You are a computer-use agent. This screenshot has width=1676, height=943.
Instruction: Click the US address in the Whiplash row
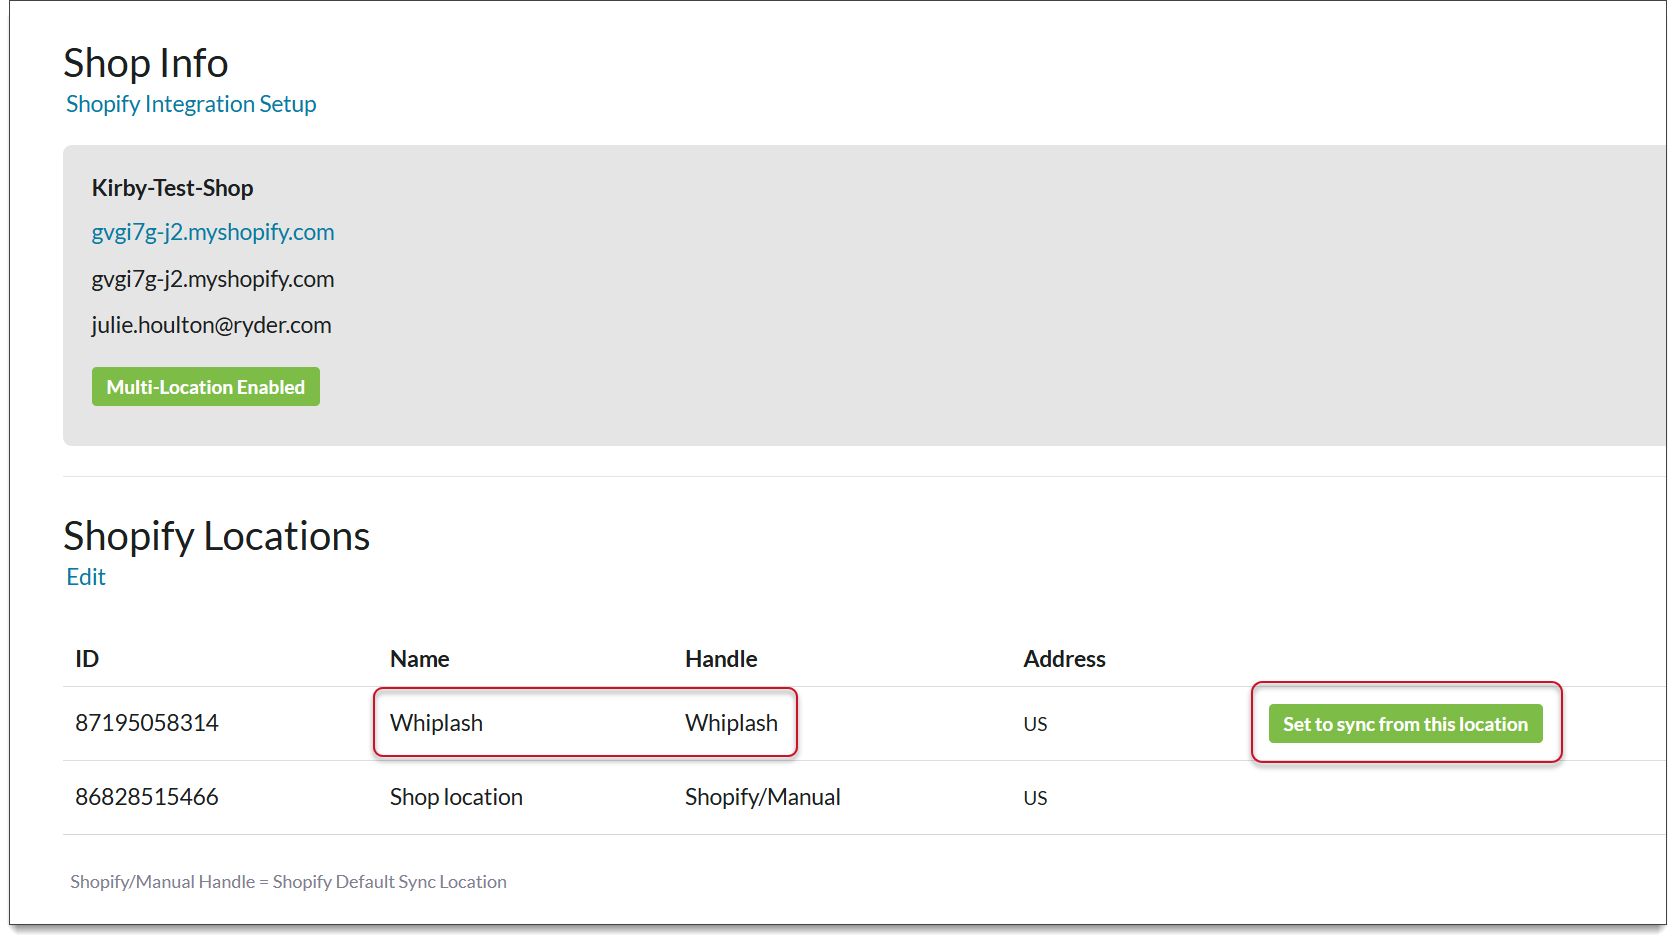[x=1035, y=724]
